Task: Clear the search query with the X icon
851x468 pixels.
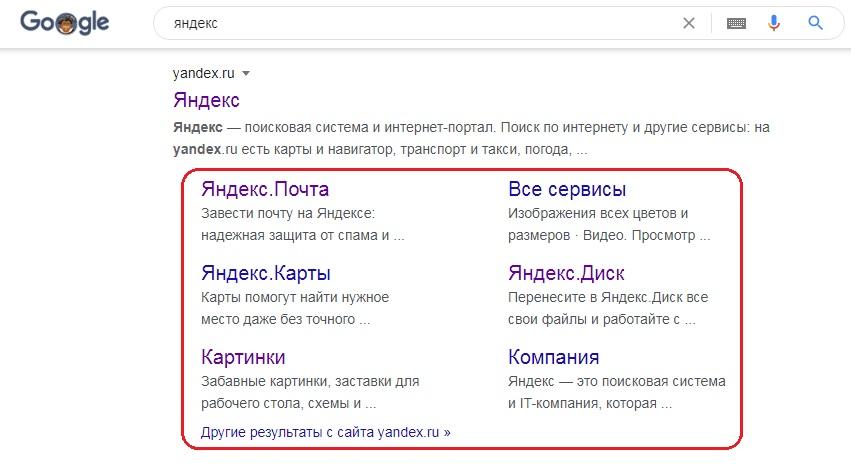Action: 688,23
